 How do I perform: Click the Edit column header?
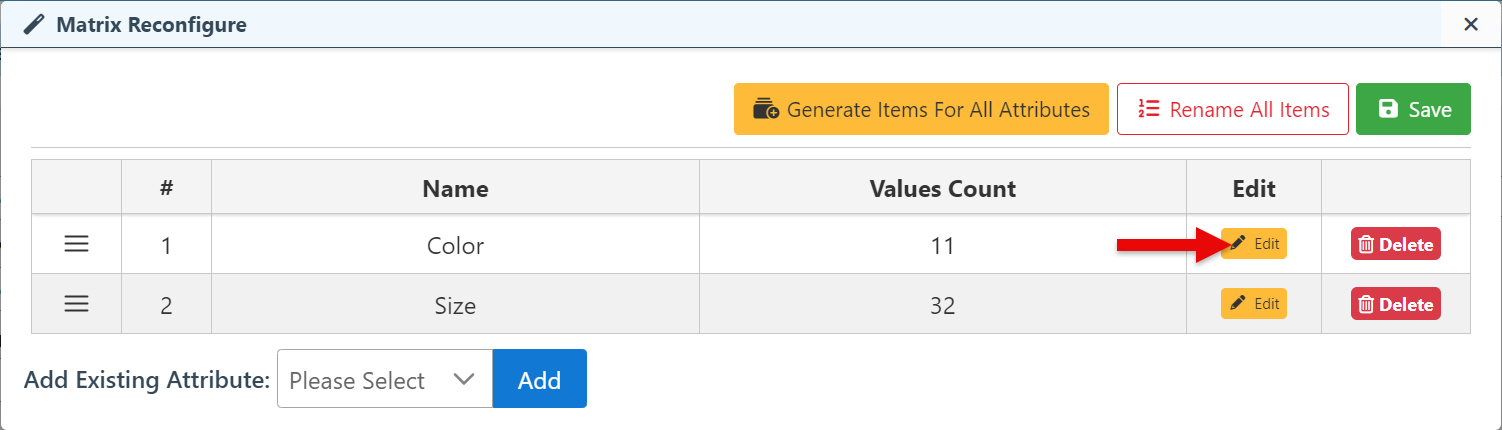tap(1254, 188)
